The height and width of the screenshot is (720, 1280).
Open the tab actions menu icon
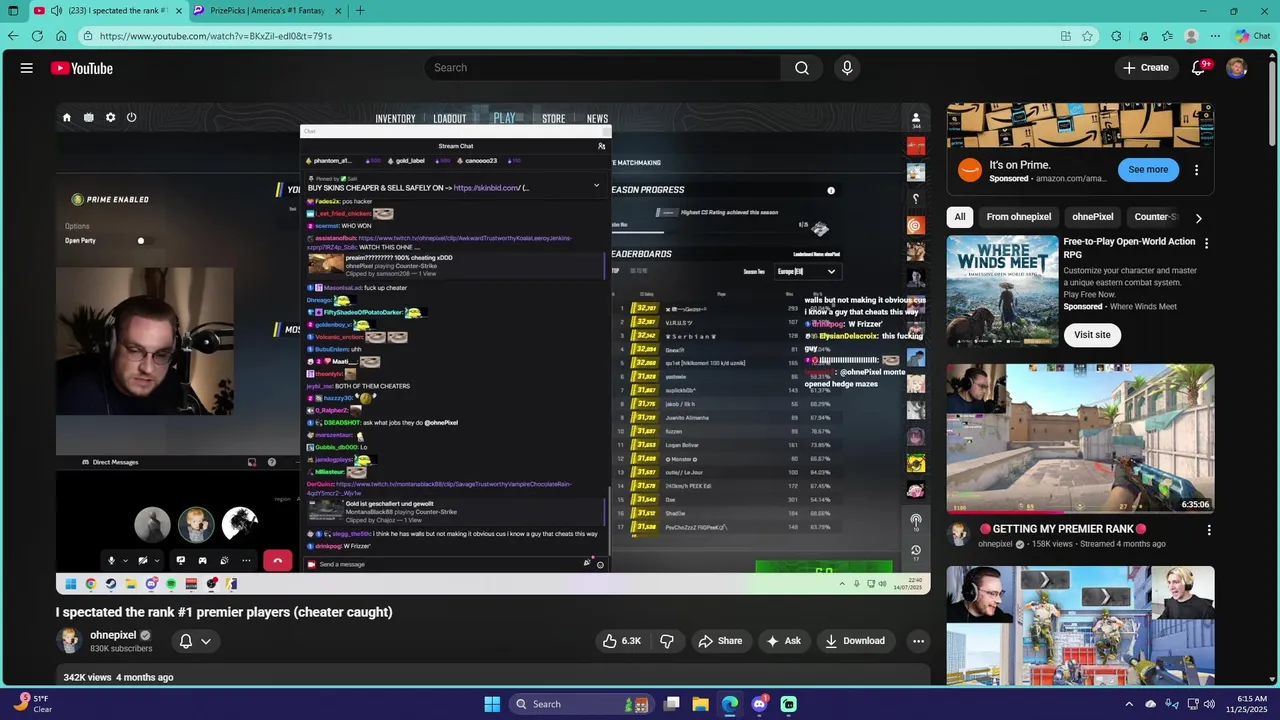[x=13, y=11]
